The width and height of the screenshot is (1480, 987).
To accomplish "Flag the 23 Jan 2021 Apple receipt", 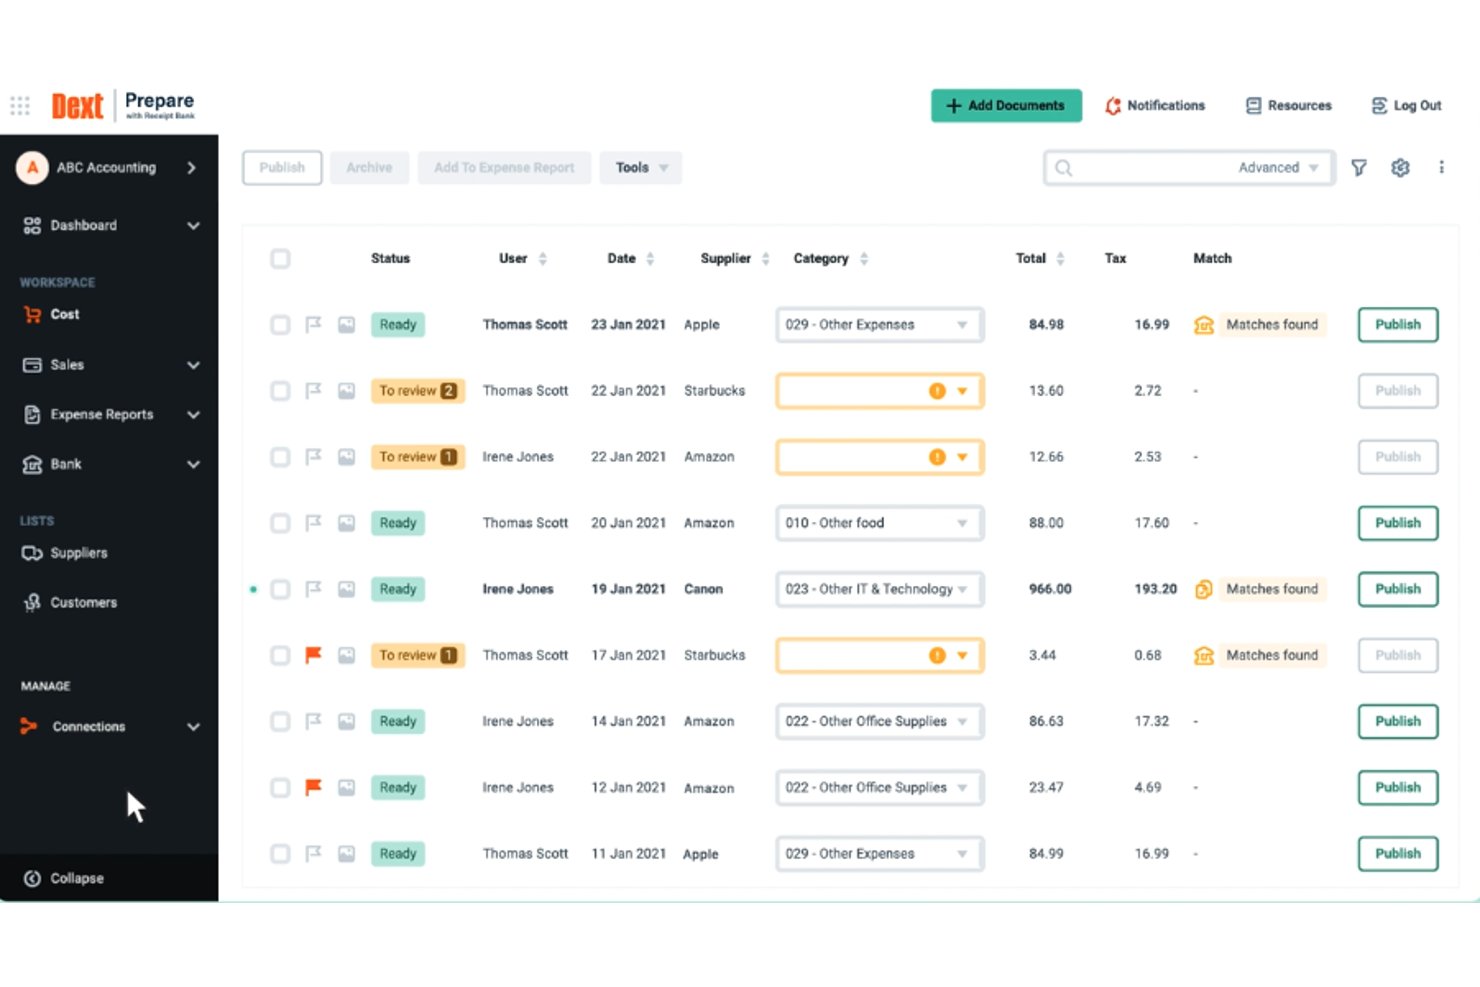I will coord(313,324).
